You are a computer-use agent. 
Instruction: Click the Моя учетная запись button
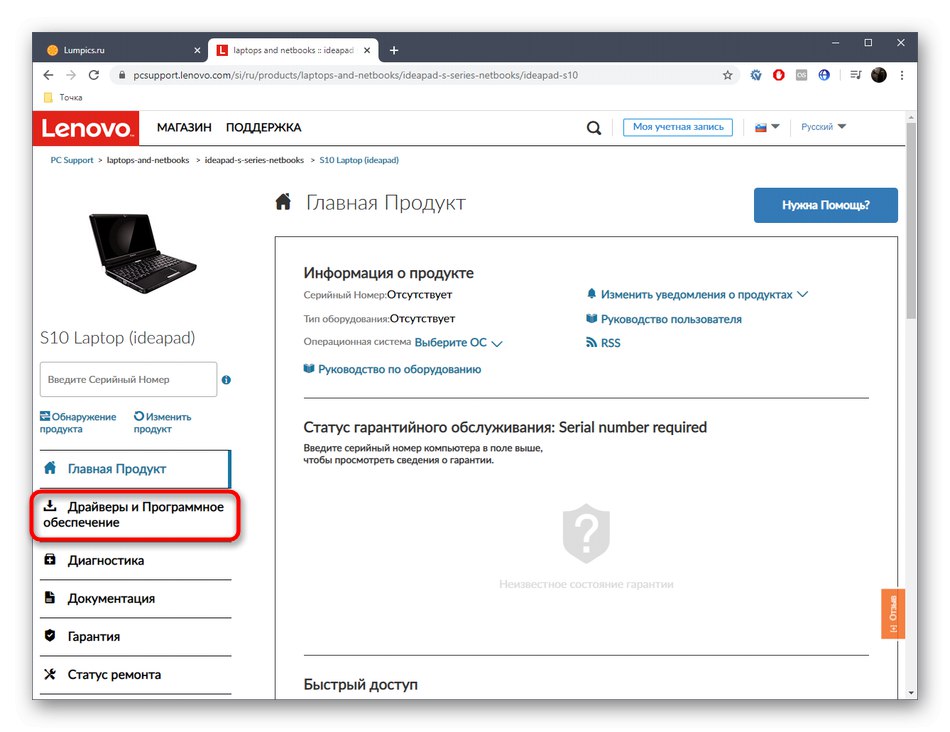point(677,127)
